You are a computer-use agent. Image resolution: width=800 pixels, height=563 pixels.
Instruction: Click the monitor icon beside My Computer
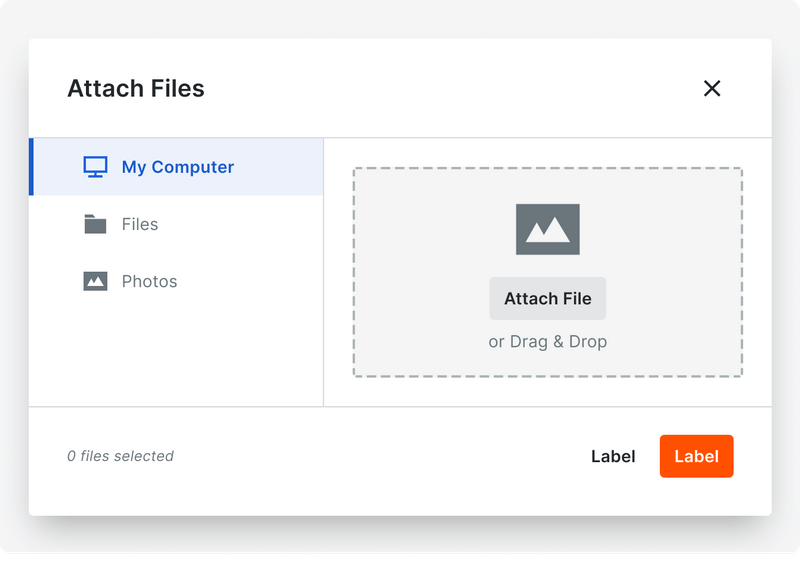(95, 167)
